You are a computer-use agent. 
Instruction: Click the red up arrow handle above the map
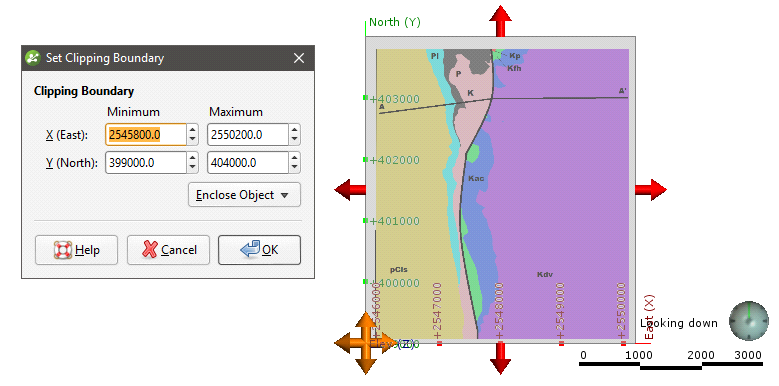[500, 20]
